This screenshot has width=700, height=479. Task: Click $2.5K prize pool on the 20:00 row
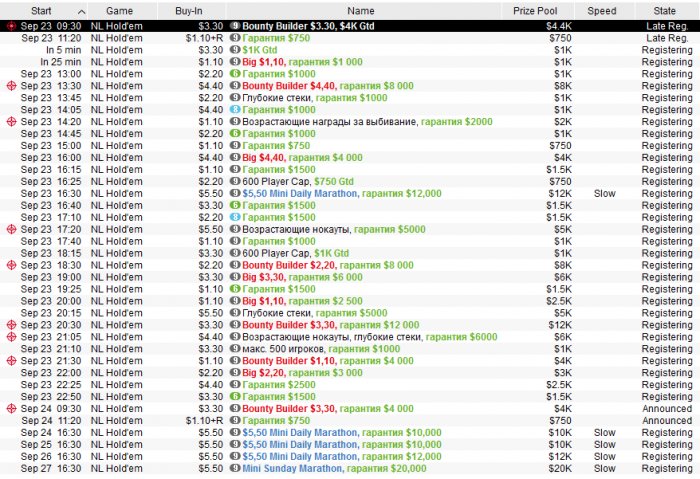559,301
